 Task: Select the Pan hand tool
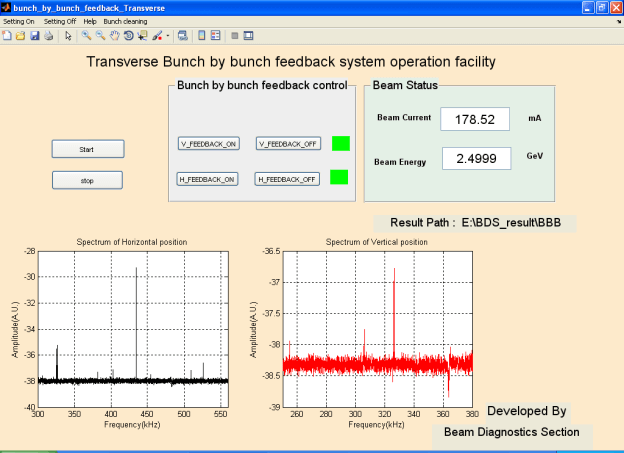click(115, 36)
